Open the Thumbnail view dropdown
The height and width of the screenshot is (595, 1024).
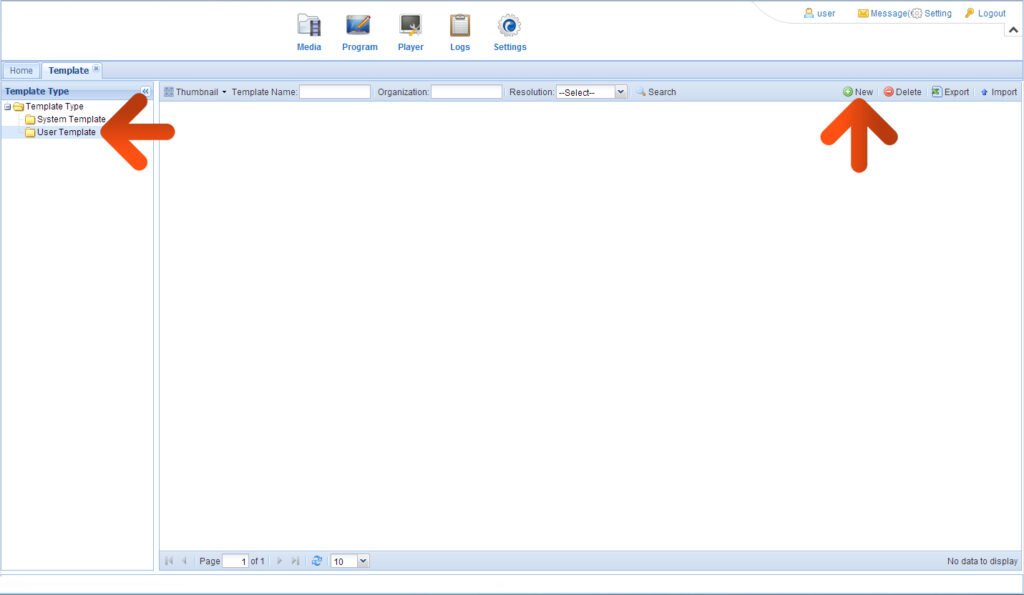point(195,92)
